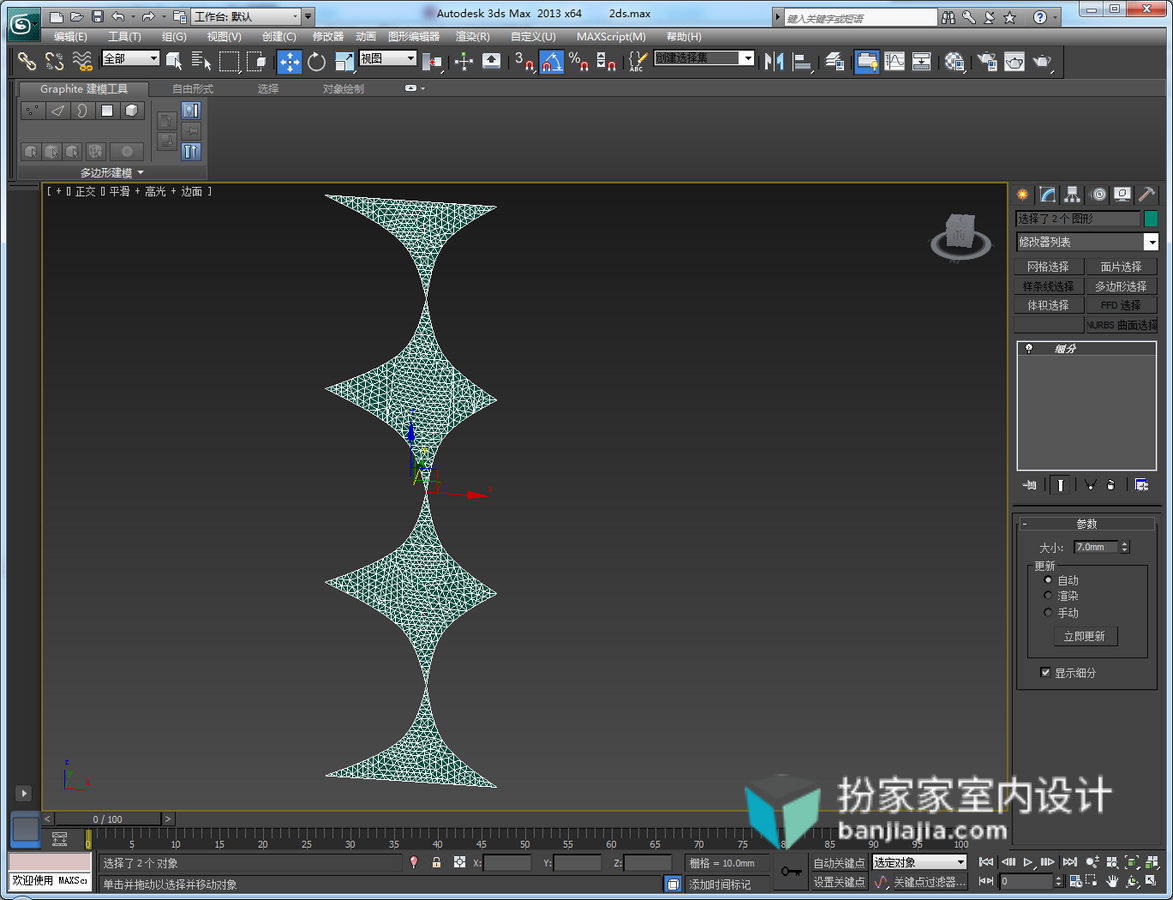Click the Mirror tool icon
The width and height of the screenshot is (1173, 900).
(x=774, y=61)
